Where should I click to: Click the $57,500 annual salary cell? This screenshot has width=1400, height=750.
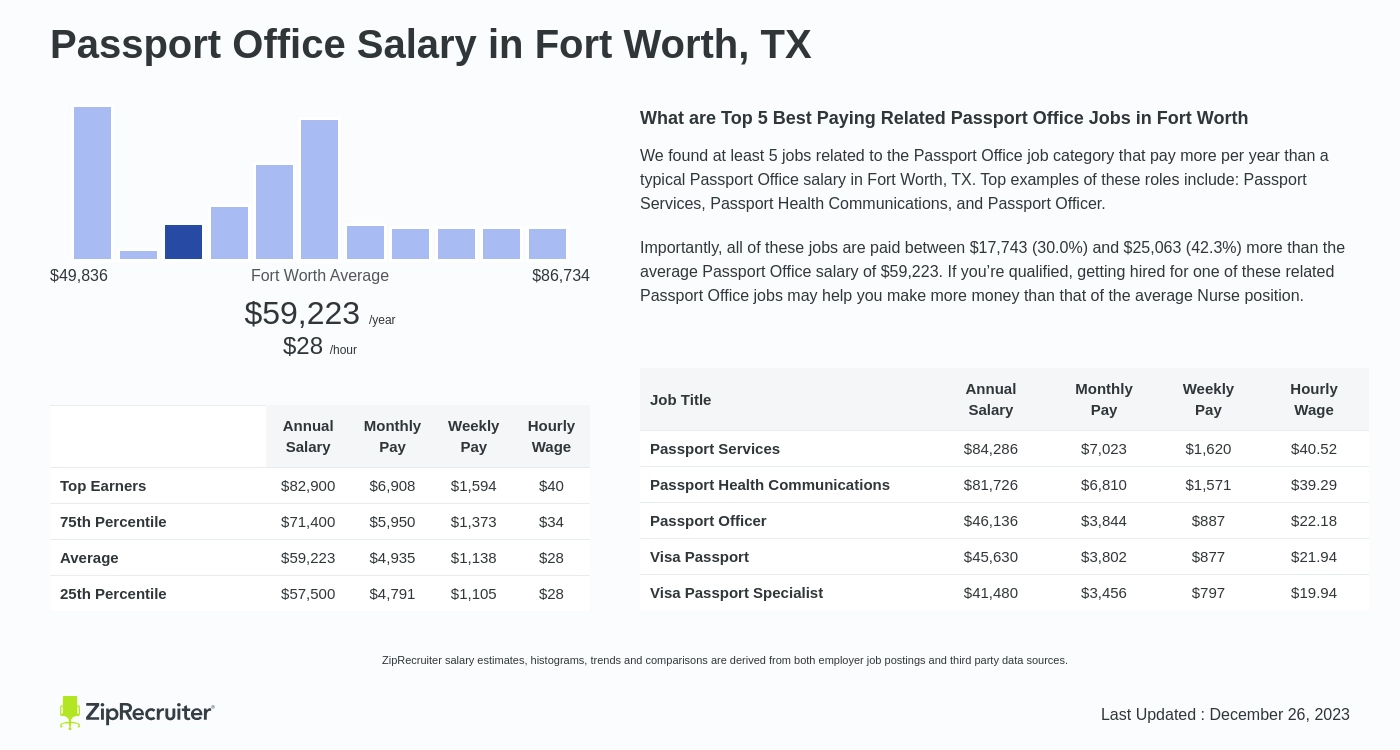tap(308, 594)
